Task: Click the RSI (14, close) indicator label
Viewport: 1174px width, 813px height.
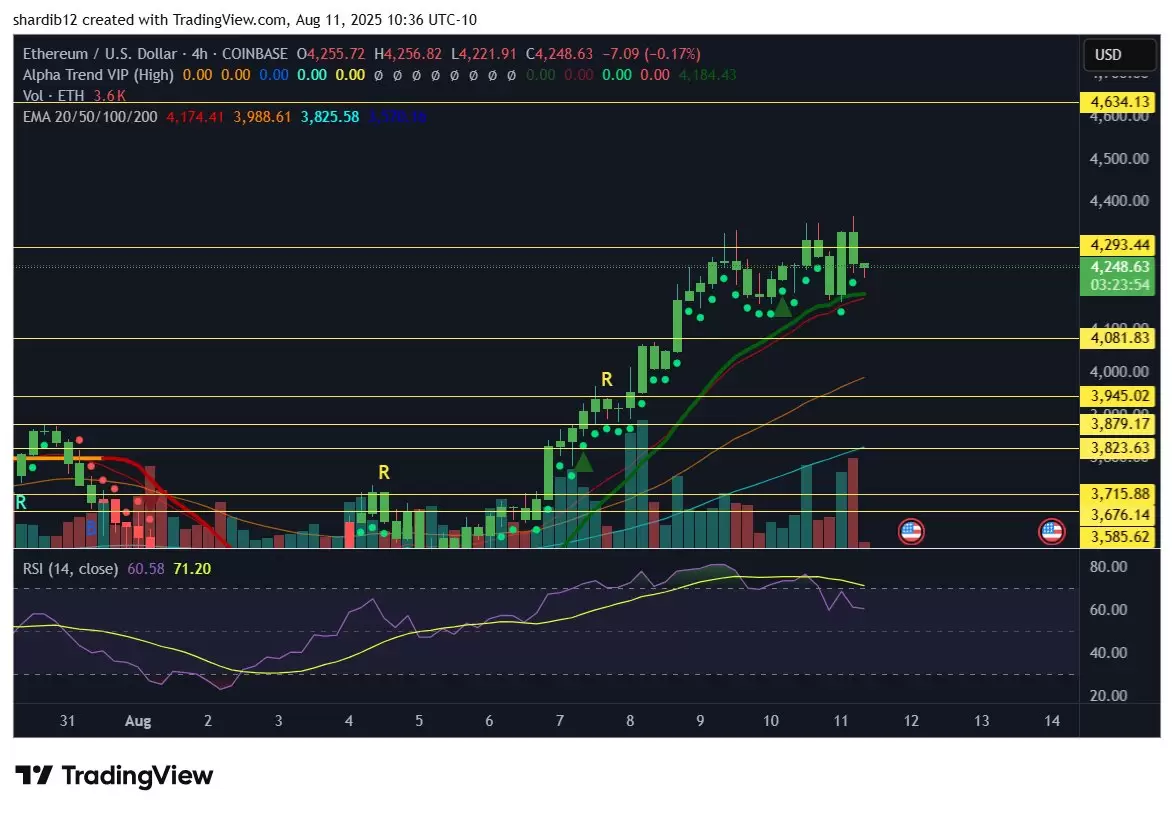Action: click(x=73, y=568)
